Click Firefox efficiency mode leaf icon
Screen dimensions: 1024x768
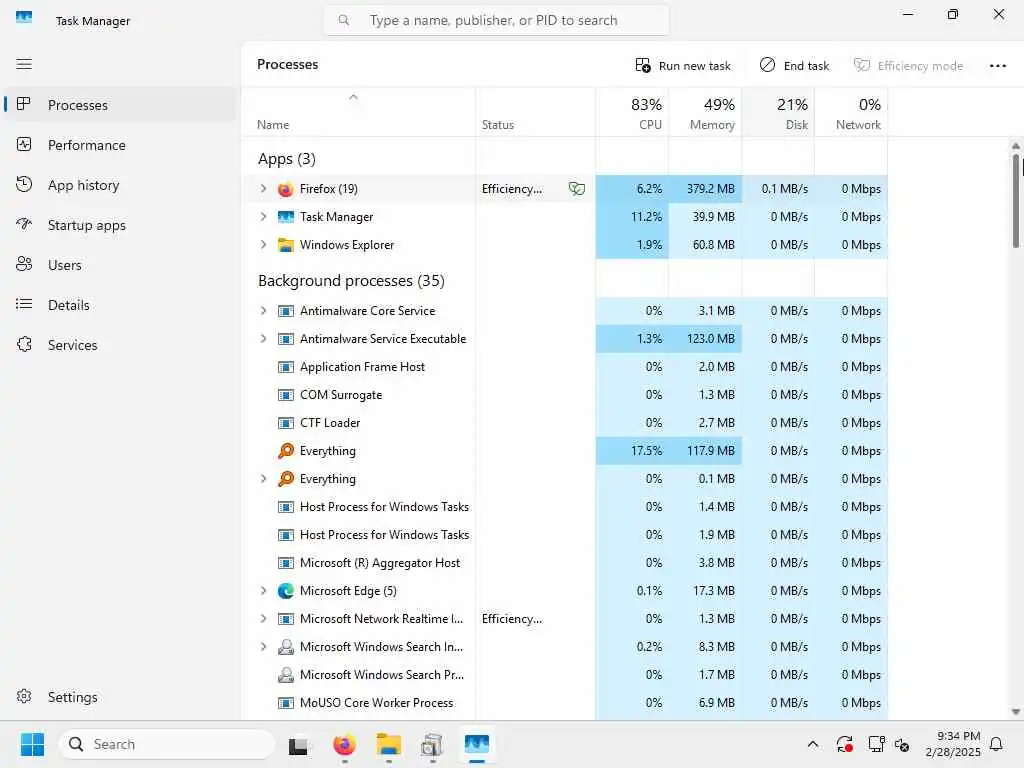(x=577, y=189)
